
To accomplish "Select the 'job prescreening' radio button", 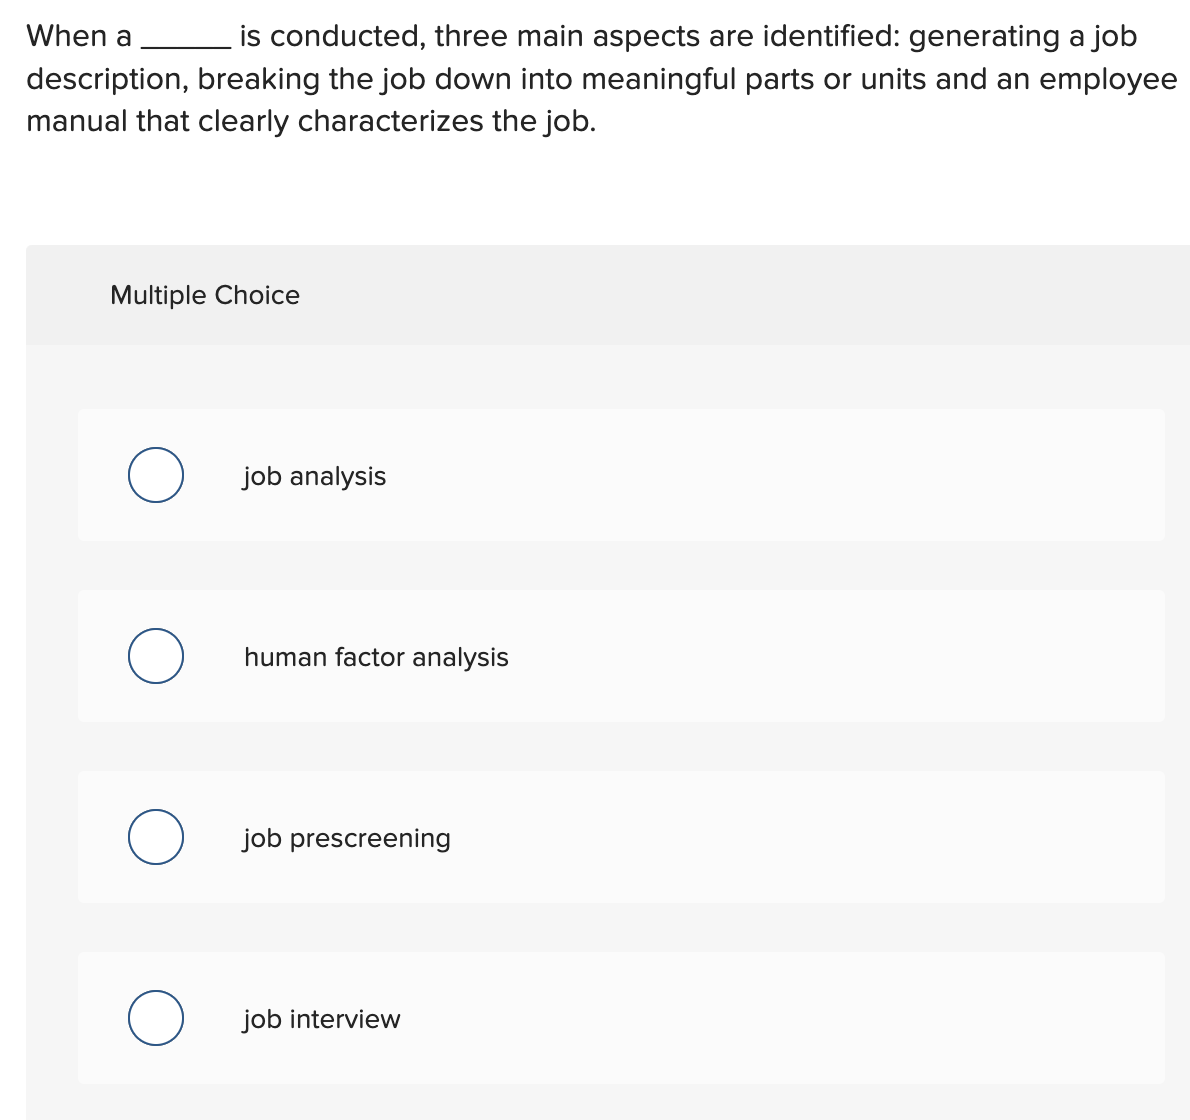I will click(155, 837).
